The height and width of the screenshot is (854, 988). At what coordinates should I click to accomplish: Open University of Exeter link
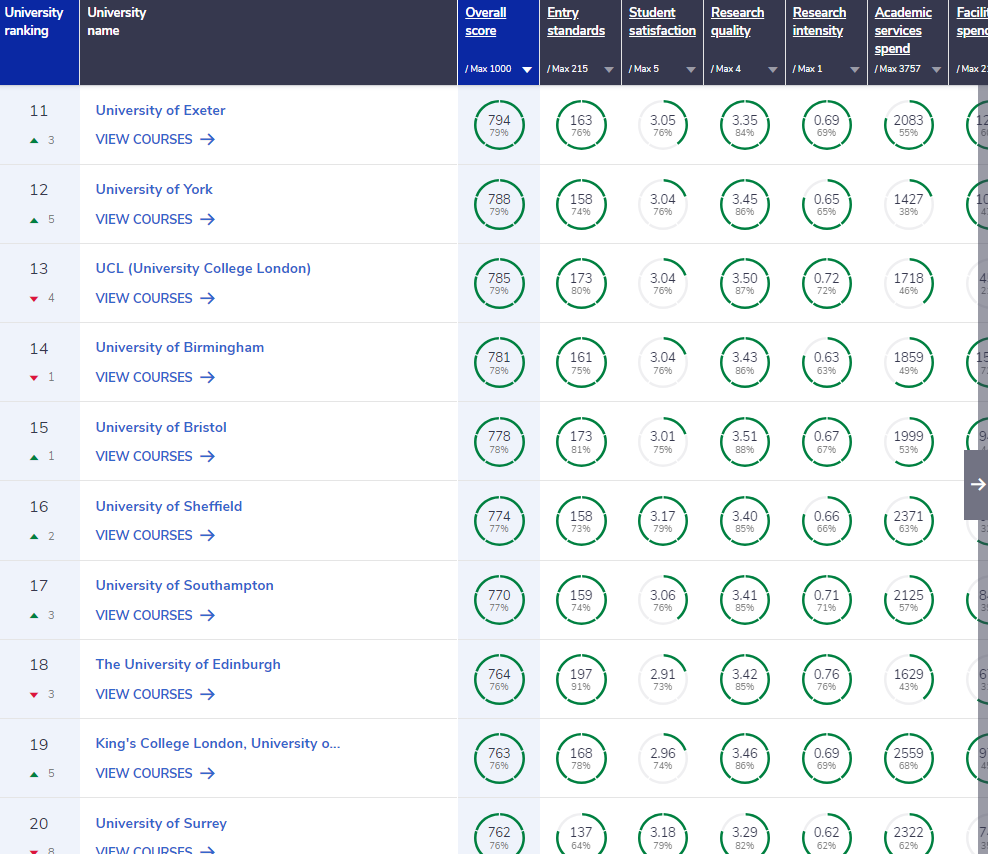coord(160,110)
